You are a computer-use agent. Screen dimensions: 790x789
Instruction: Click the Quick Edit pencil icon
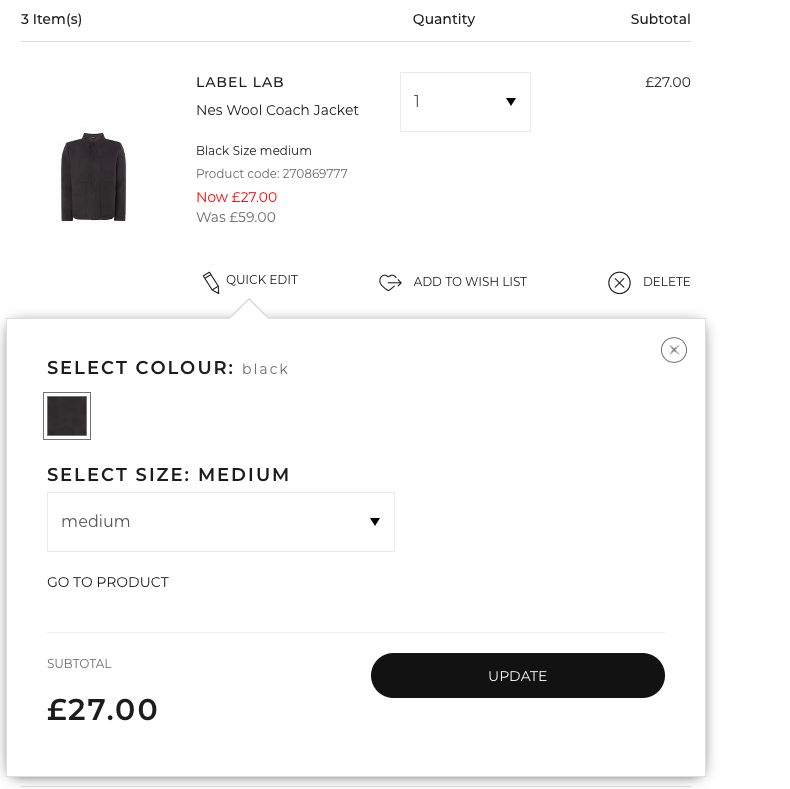(211, 282)
